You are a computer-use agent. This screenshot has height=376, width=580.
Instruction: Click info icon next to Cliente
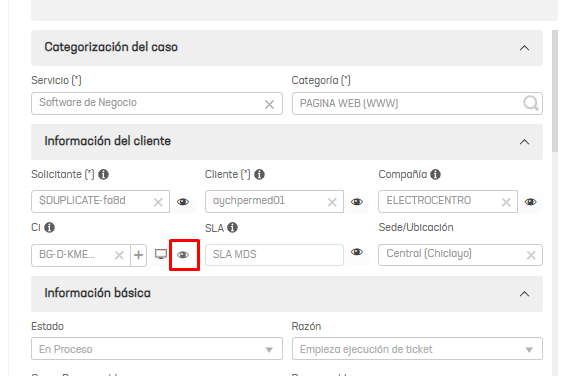260,174
